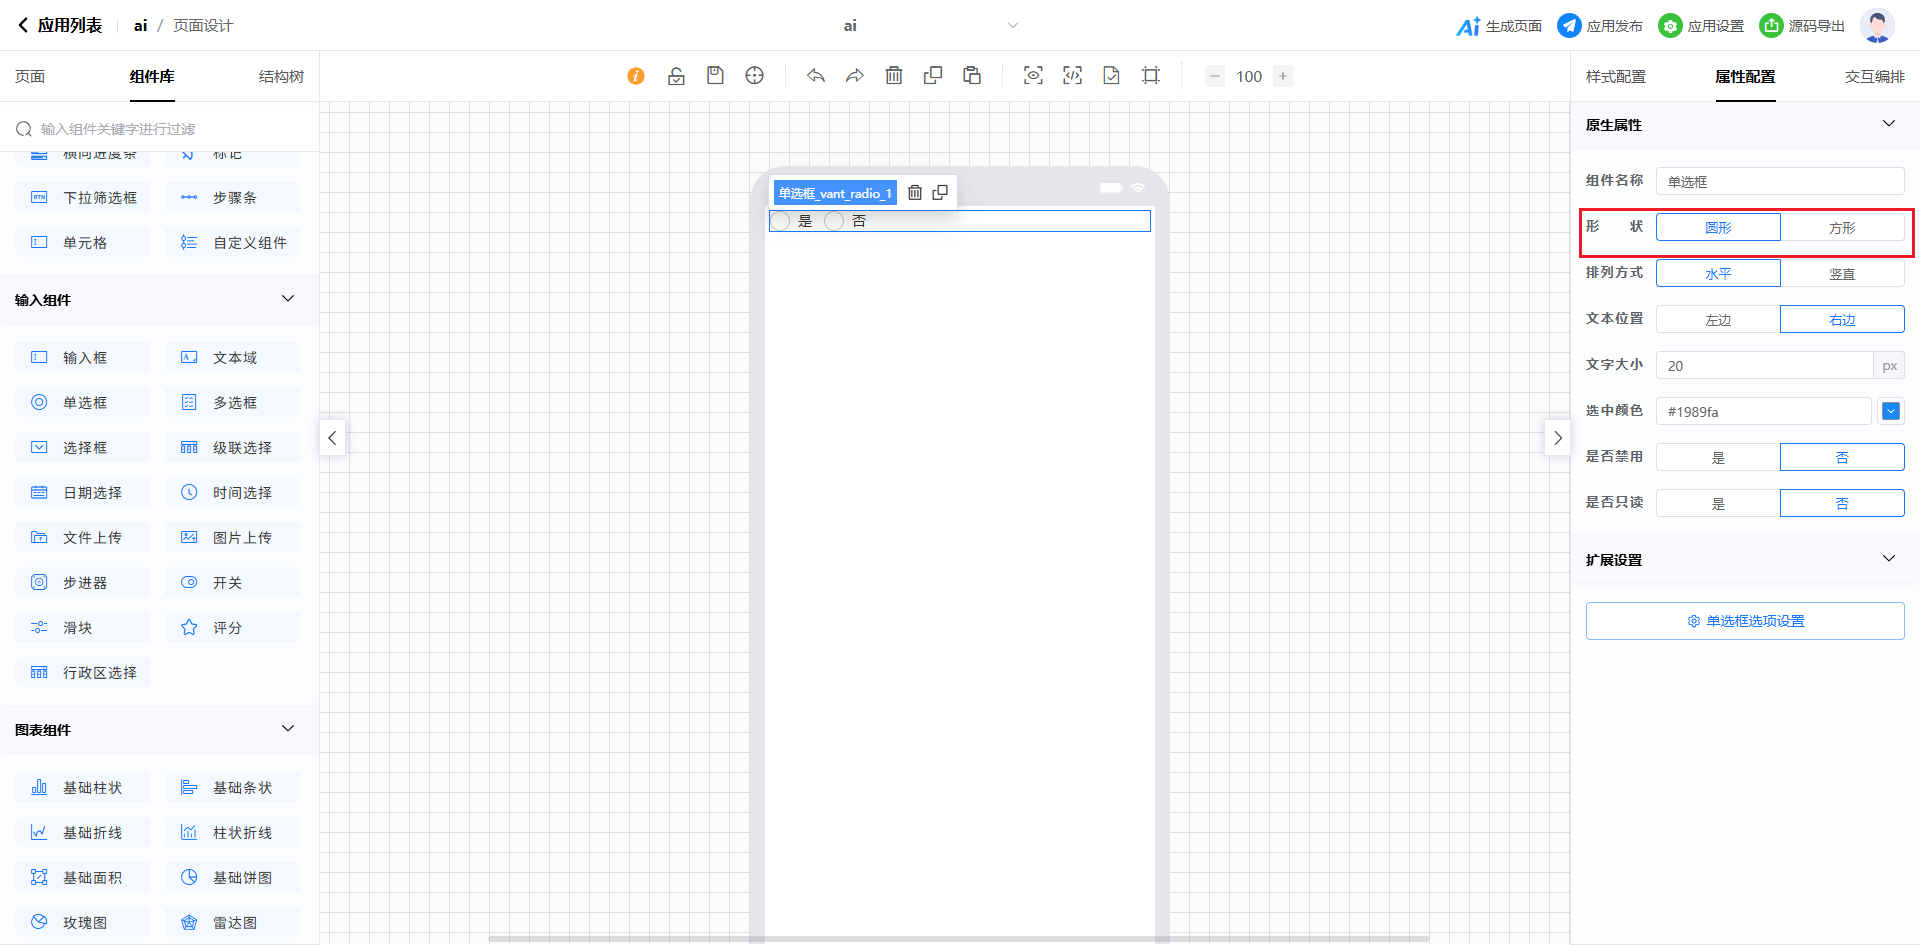Screen dimensions: 1920x945
Task: Collapse the 输入组件 section
Action: pos(288,299)
